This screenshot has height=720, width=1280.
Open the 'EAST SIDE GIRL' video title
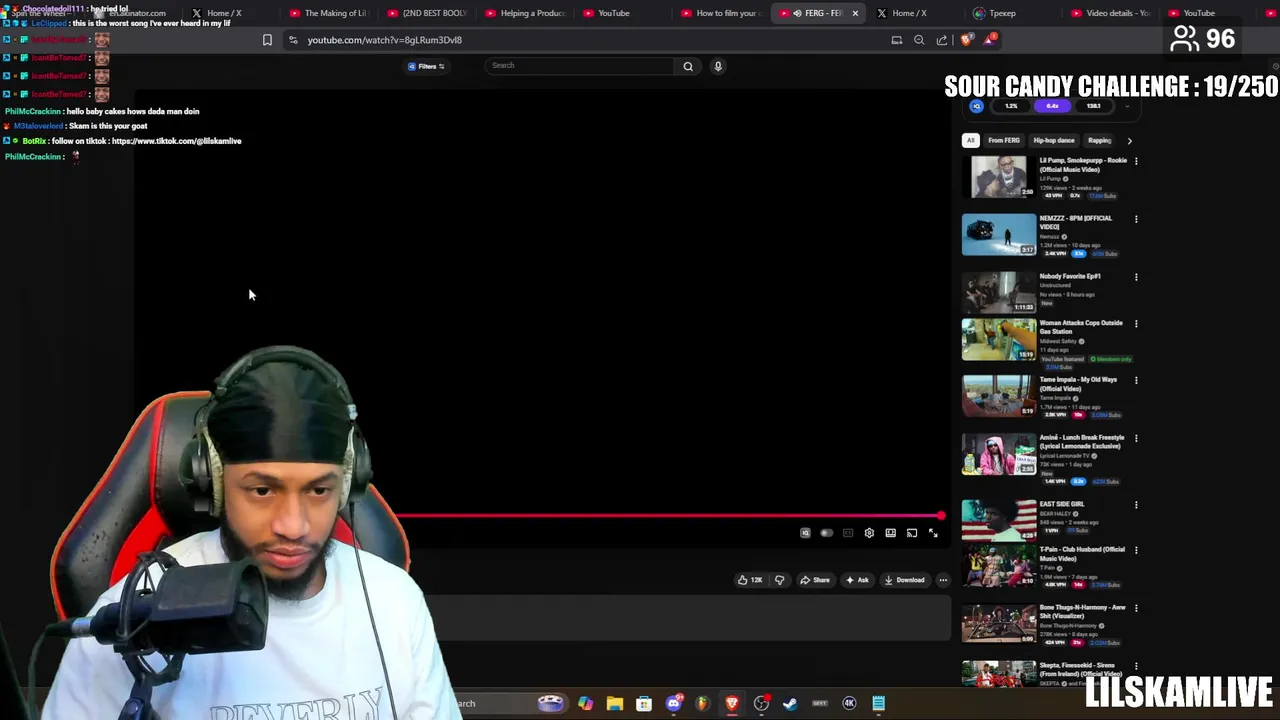tap(1061, 504)
